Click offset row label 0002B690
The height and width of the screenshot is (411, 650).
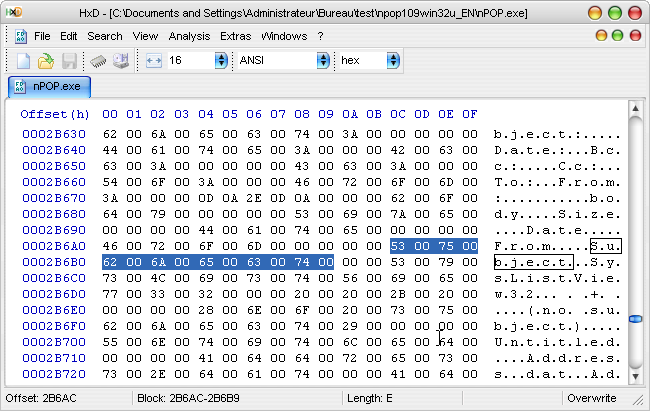[x=54, y=230]
